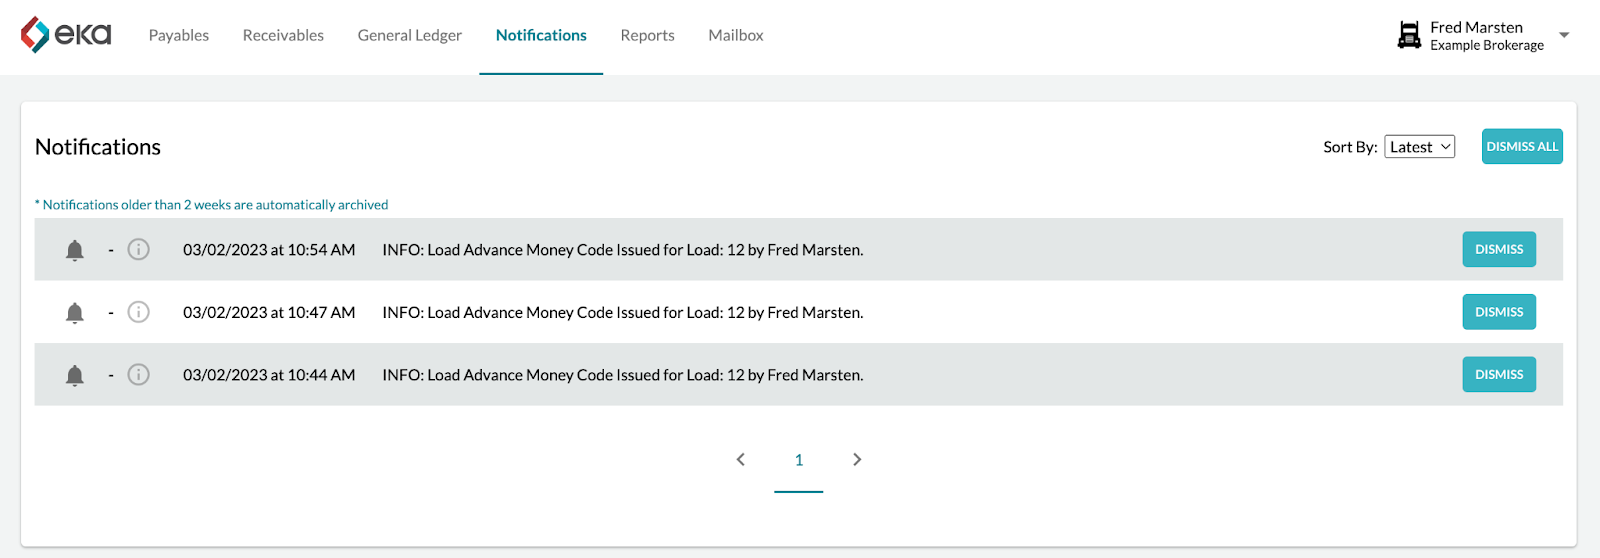Click the bell icon for the 10:54 AM notification
Image resolution: width=1600 pixels, height=558 pixels.
pyautogui.click(x=75, y=250)
